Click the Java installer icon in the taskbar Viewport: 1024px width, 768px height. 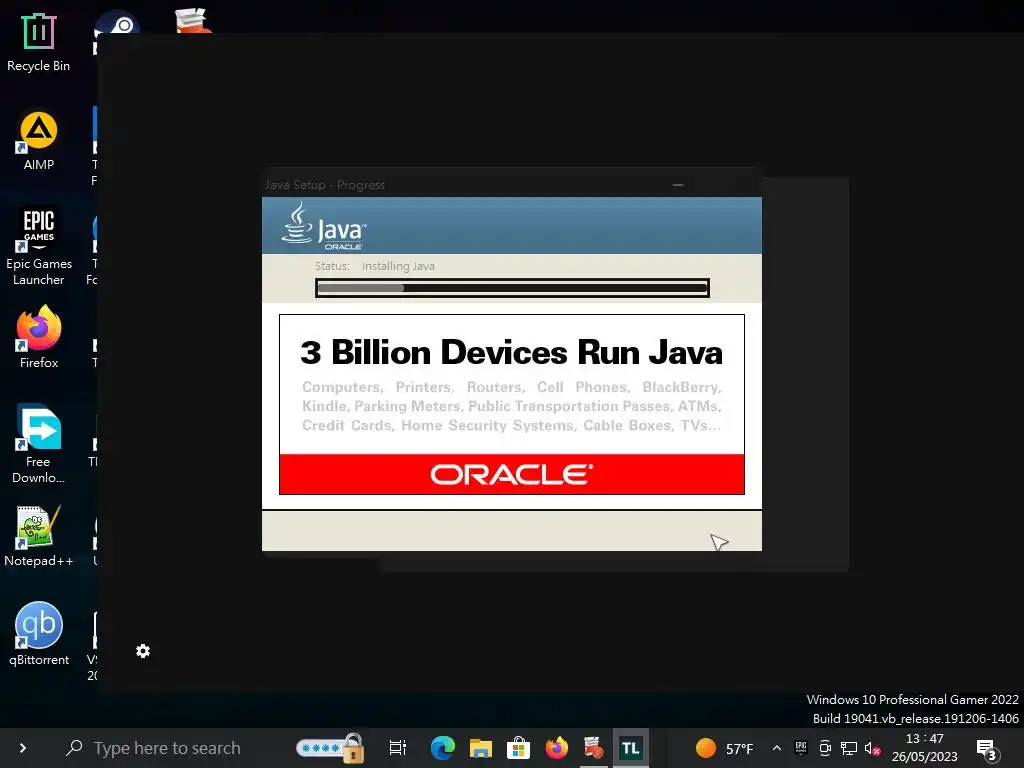click(594, 748)
